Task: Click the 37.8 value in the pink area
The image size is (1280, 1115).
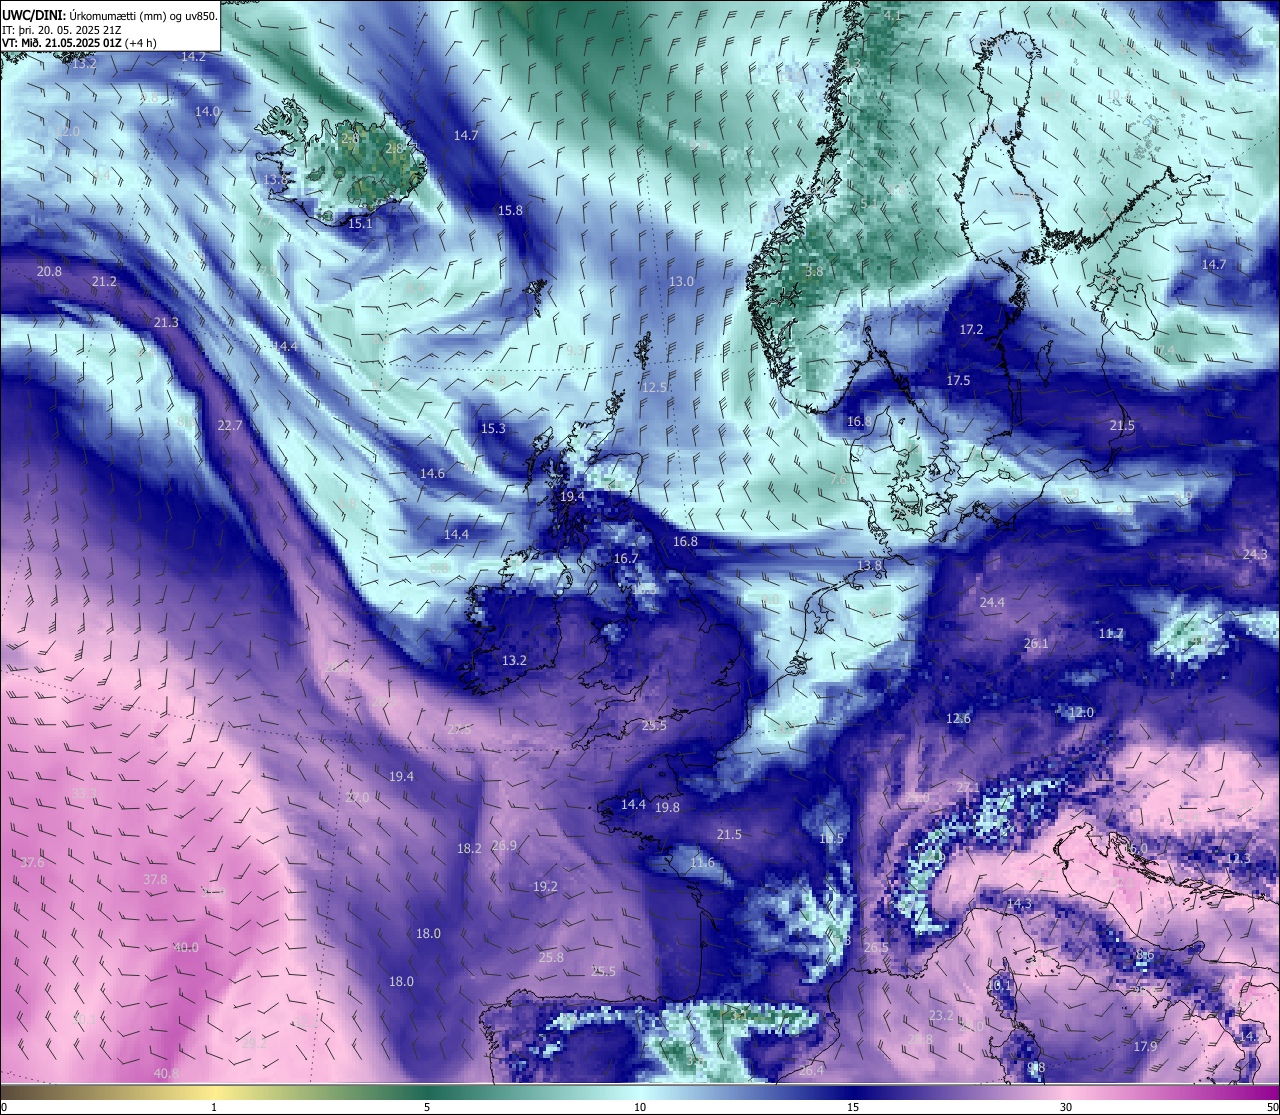Action: pos(155,879)
